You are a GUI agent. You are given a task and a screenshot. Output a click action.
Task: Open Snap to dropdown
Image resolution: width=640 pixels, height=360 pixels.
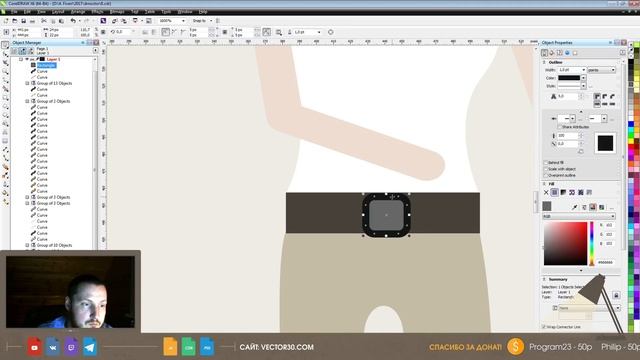click(x=211, y=21)
